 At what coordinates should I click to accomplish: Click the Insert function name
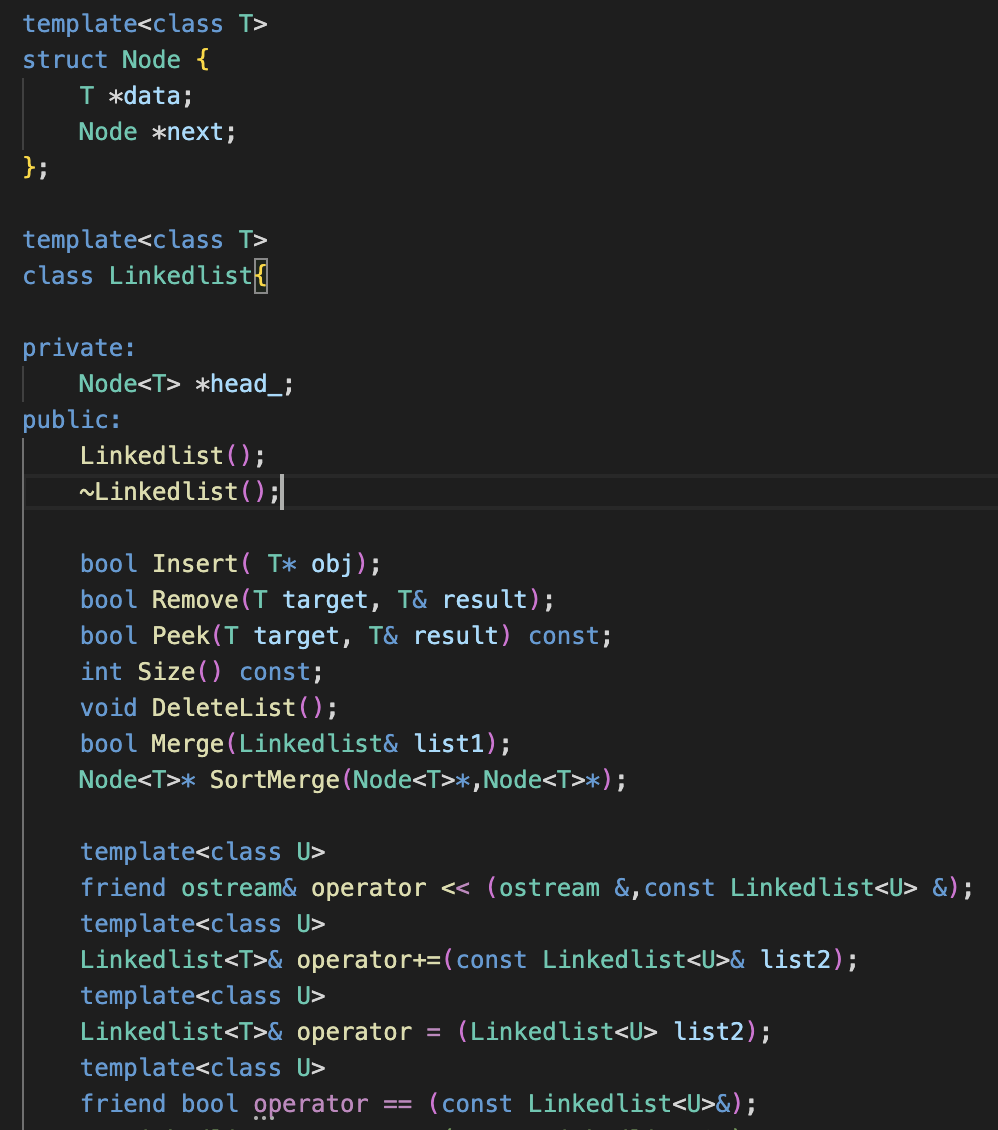(x=194, y=563)
